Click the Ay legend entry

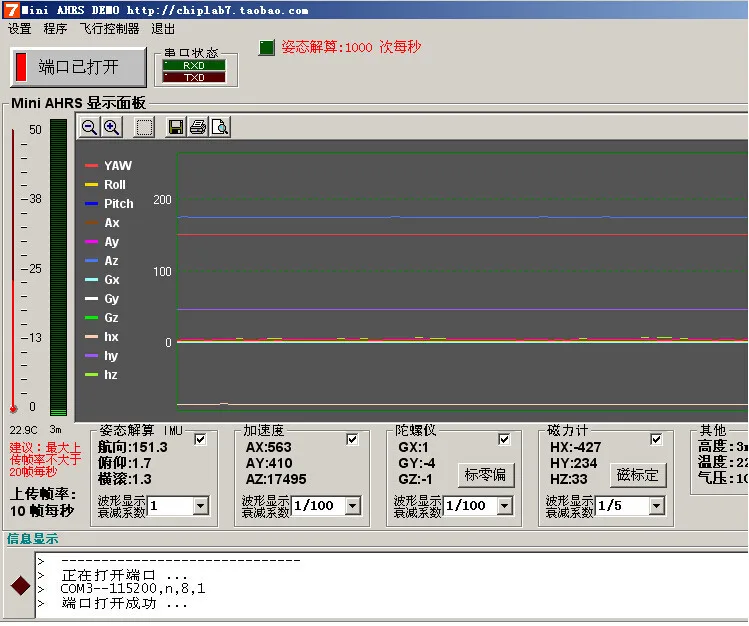102,242
